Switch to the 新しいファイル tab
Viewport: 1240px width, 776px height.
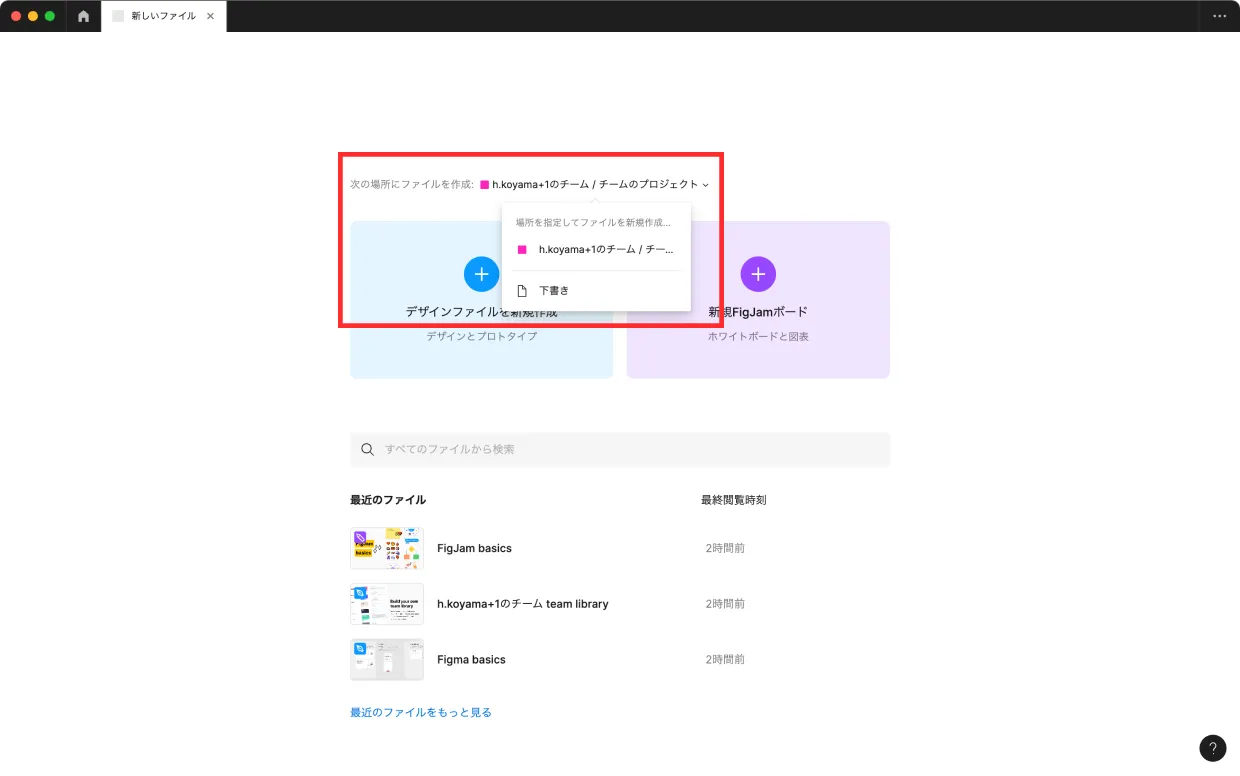164,16
